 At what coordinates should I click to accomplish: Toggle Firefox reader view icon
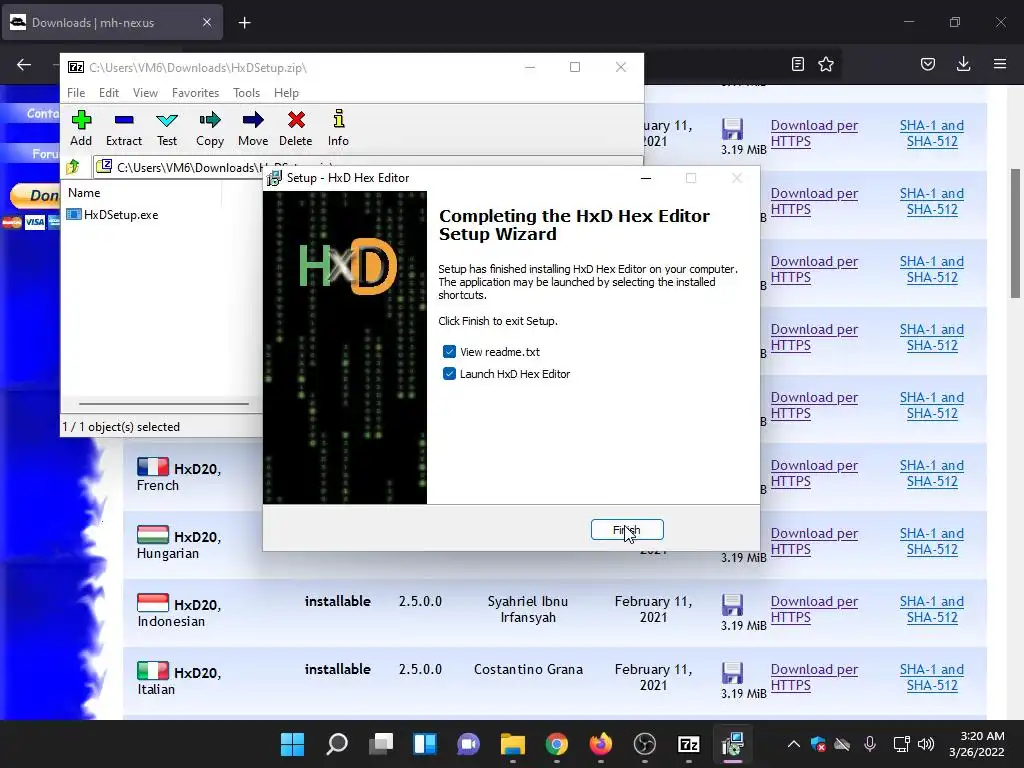pyautogui.click(x=797, y=64)
